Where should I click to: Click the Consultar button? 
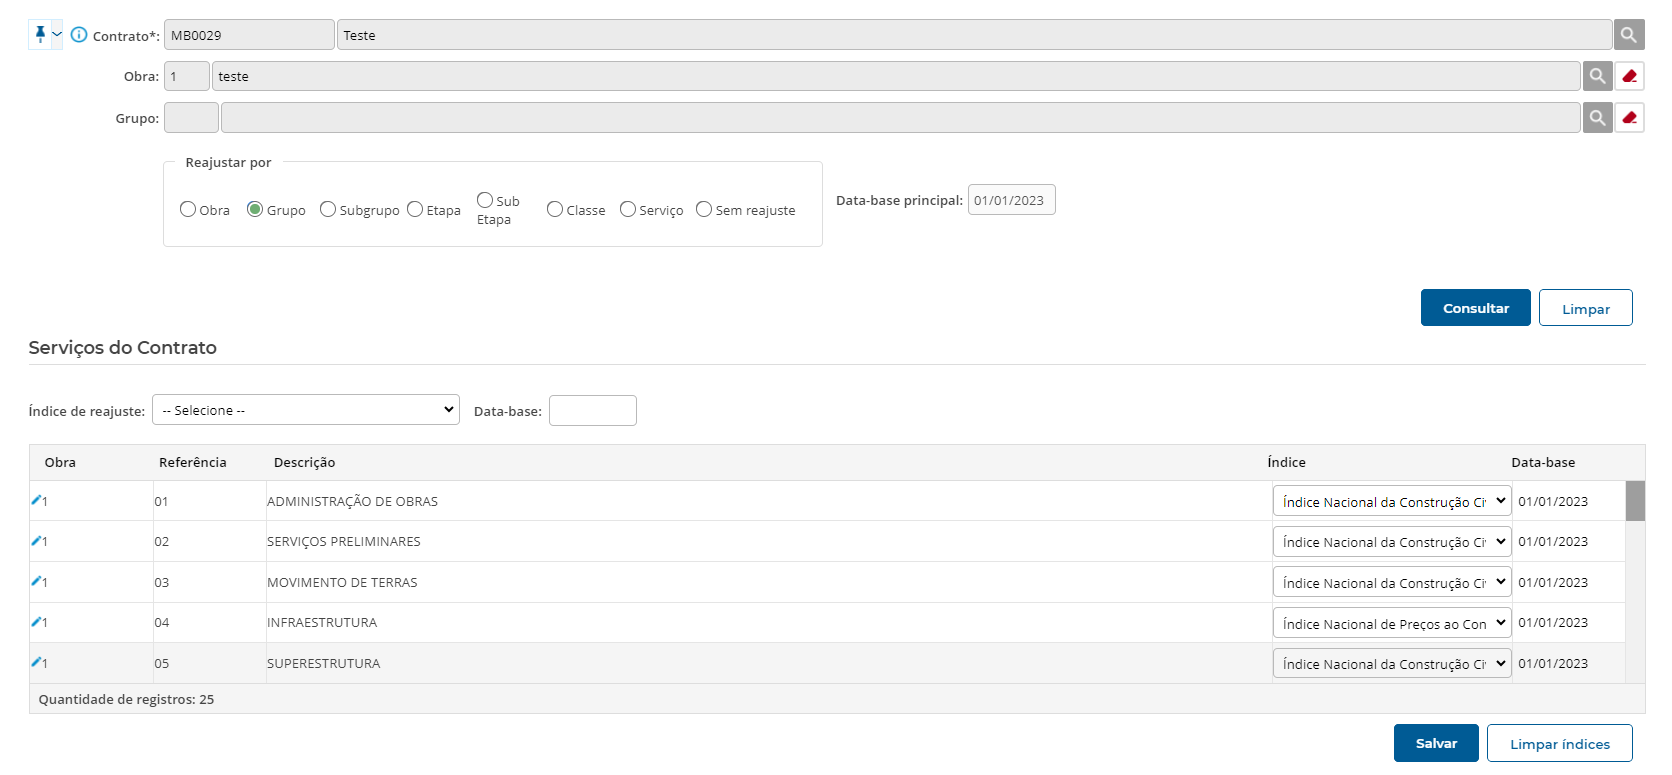(x=1475, y=308)
